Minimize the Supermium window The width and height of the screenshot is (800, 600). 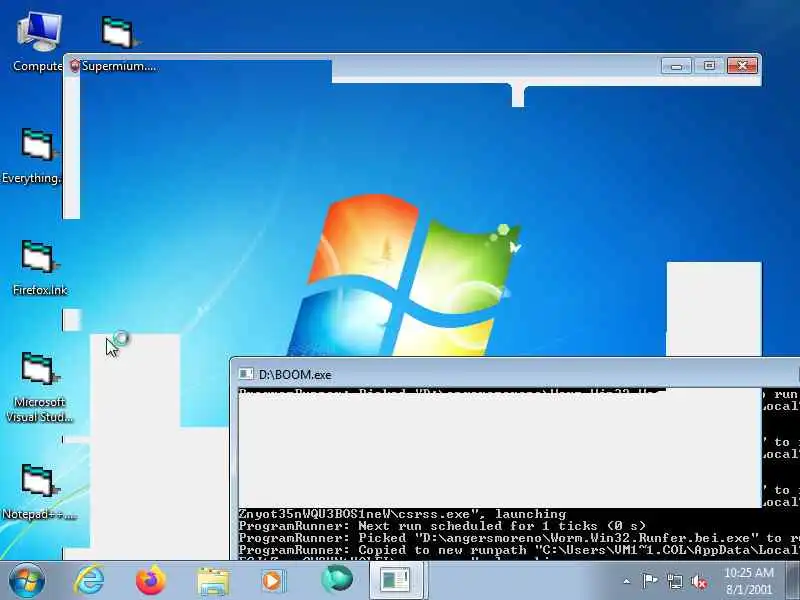click(677, 66)
